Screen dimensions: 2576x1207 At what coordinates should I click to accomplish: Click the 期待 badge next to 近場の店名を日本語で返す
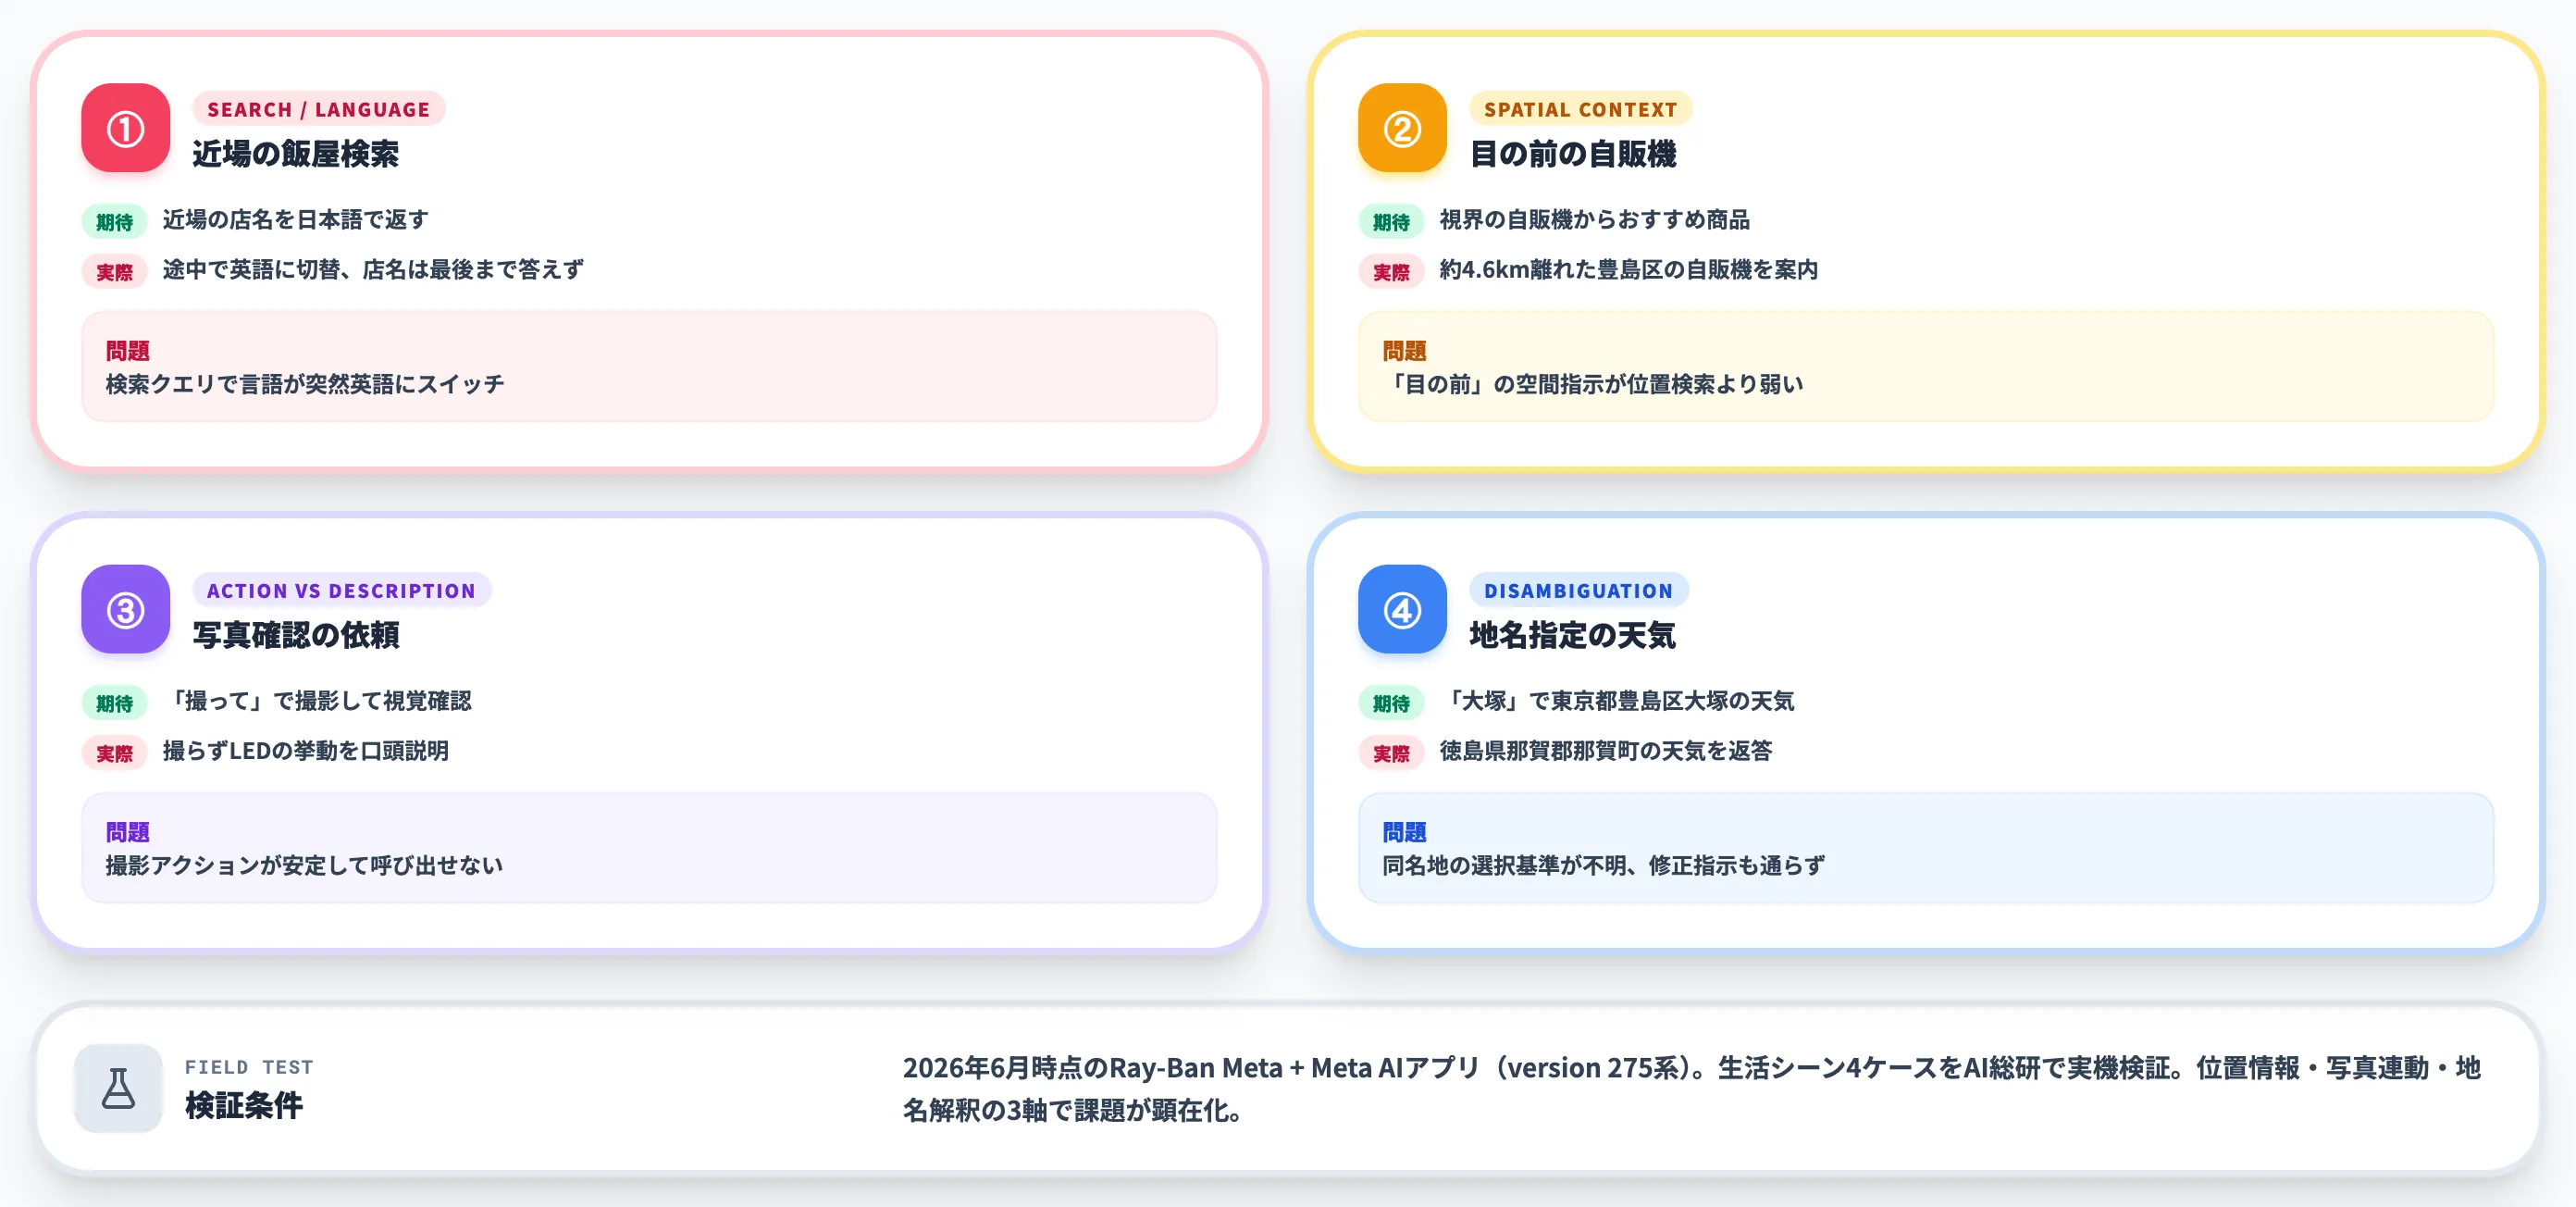point(114,221)
